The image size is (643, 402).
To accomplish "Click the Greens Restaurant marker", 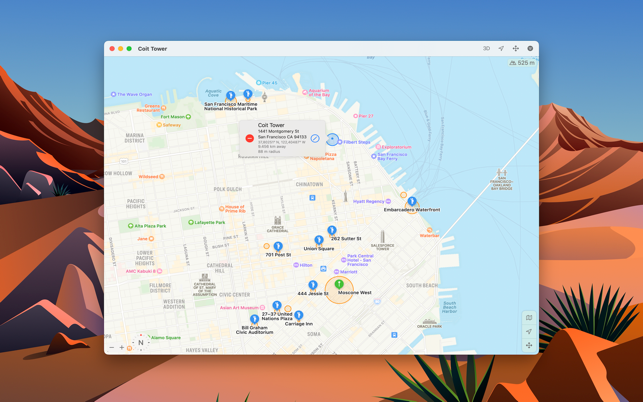I will (164, 108).
